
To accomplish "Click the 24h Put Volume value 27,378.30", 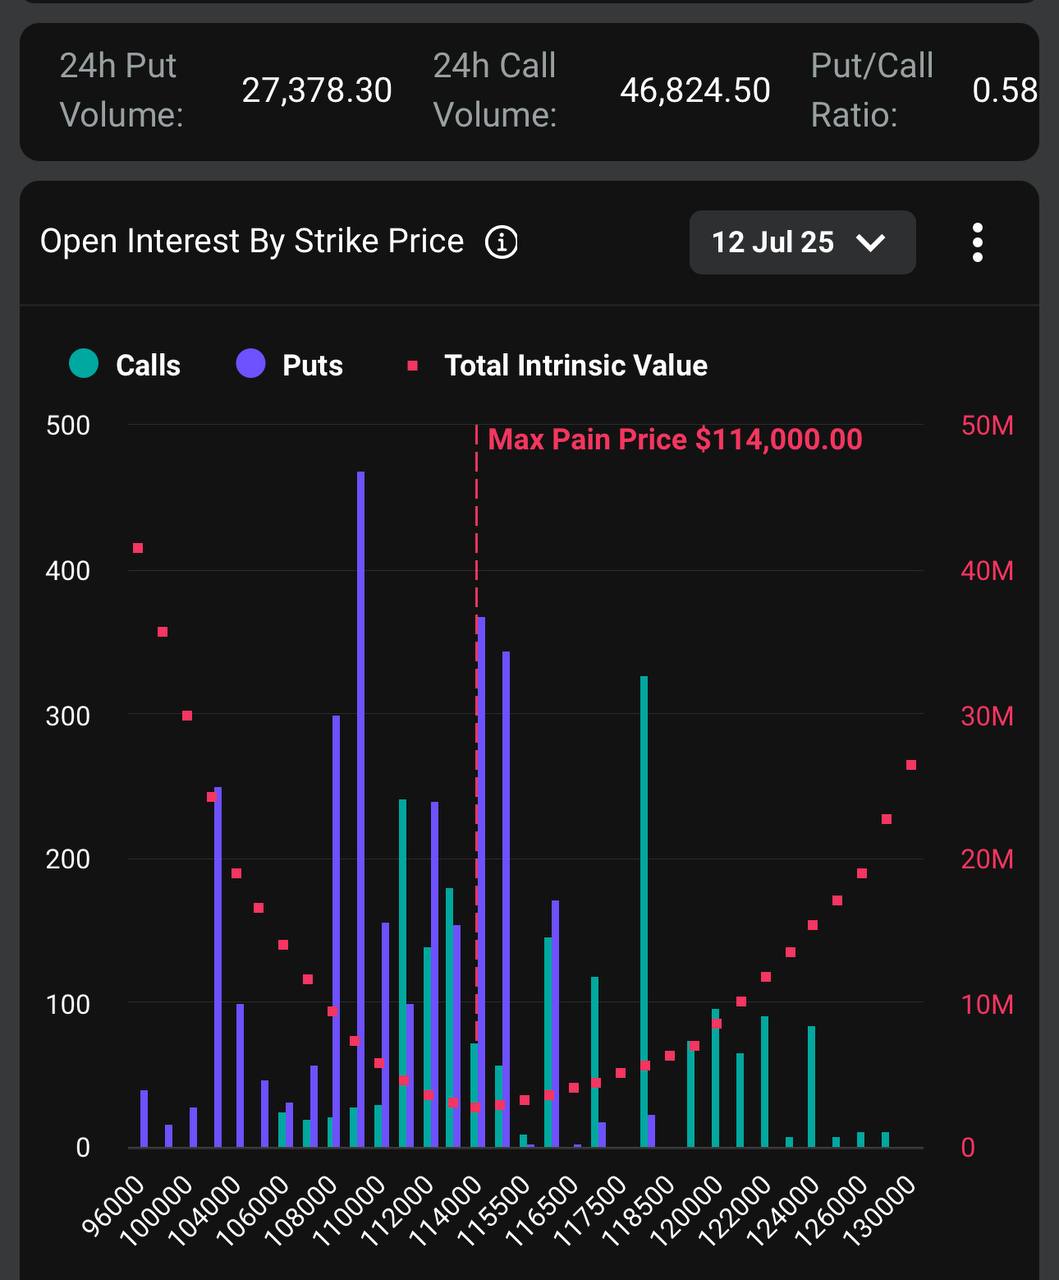I will 317,90.
